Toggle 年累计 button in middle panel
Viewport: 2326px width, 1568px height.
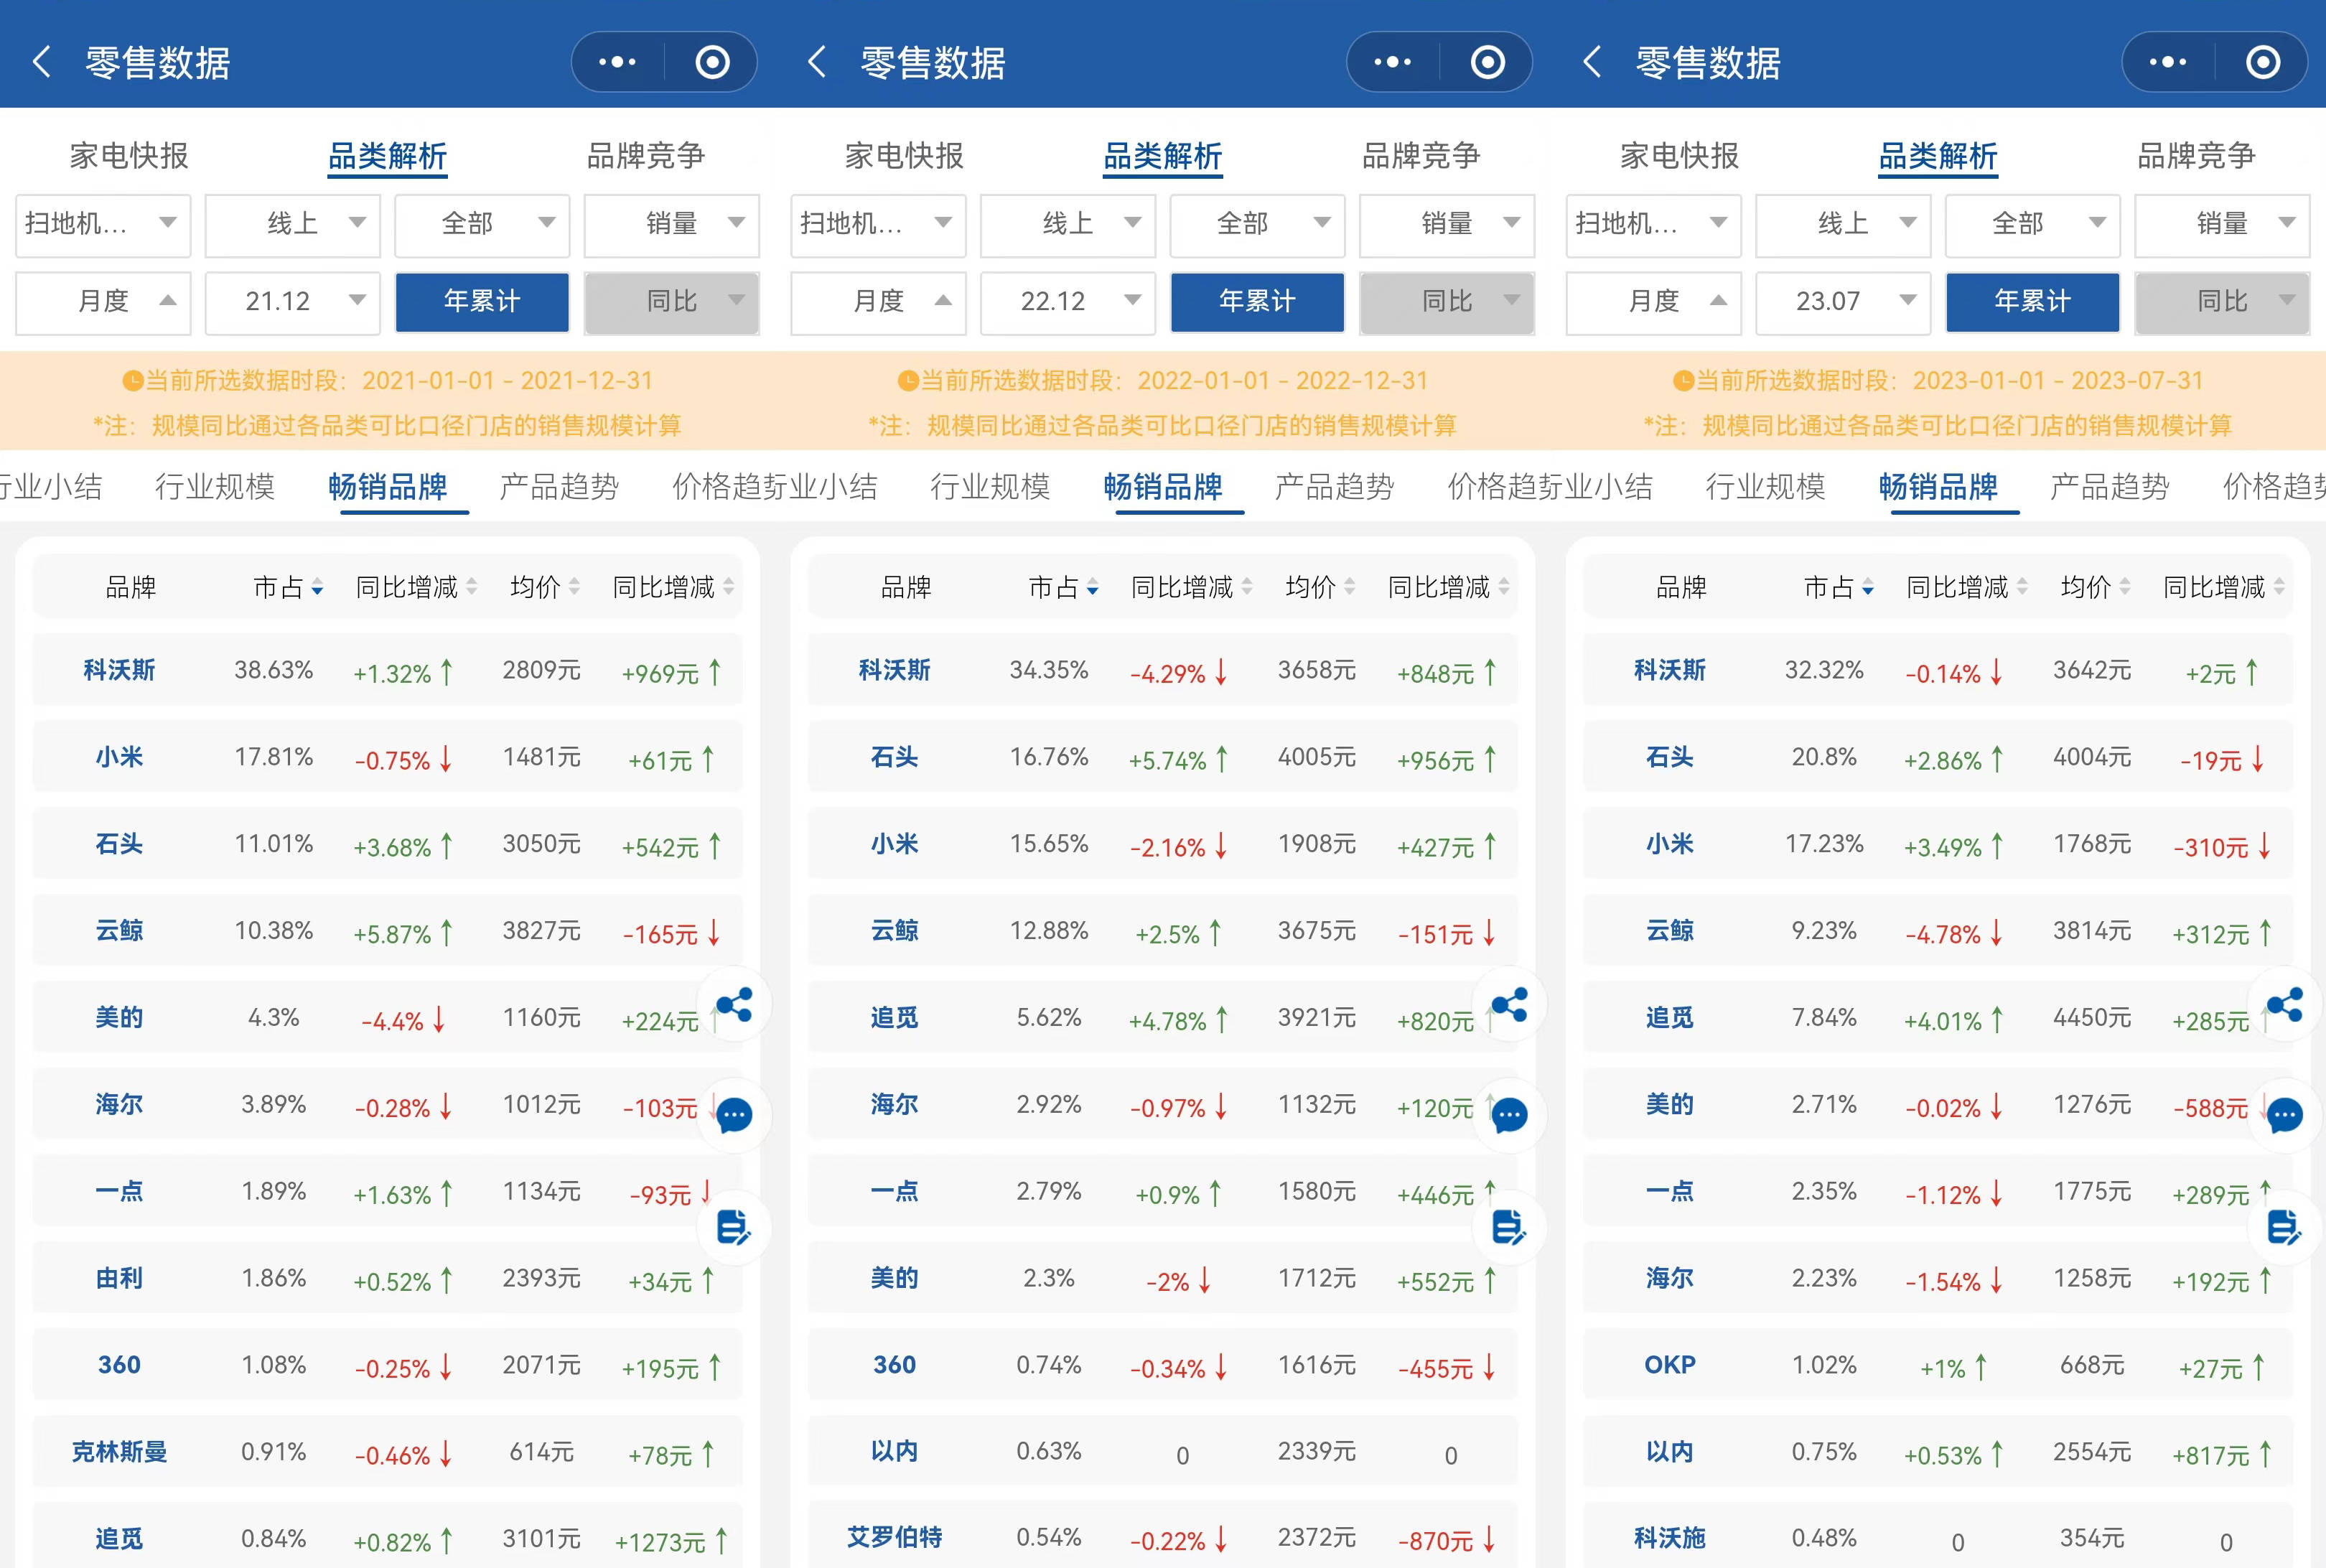tap(1257, 301)
